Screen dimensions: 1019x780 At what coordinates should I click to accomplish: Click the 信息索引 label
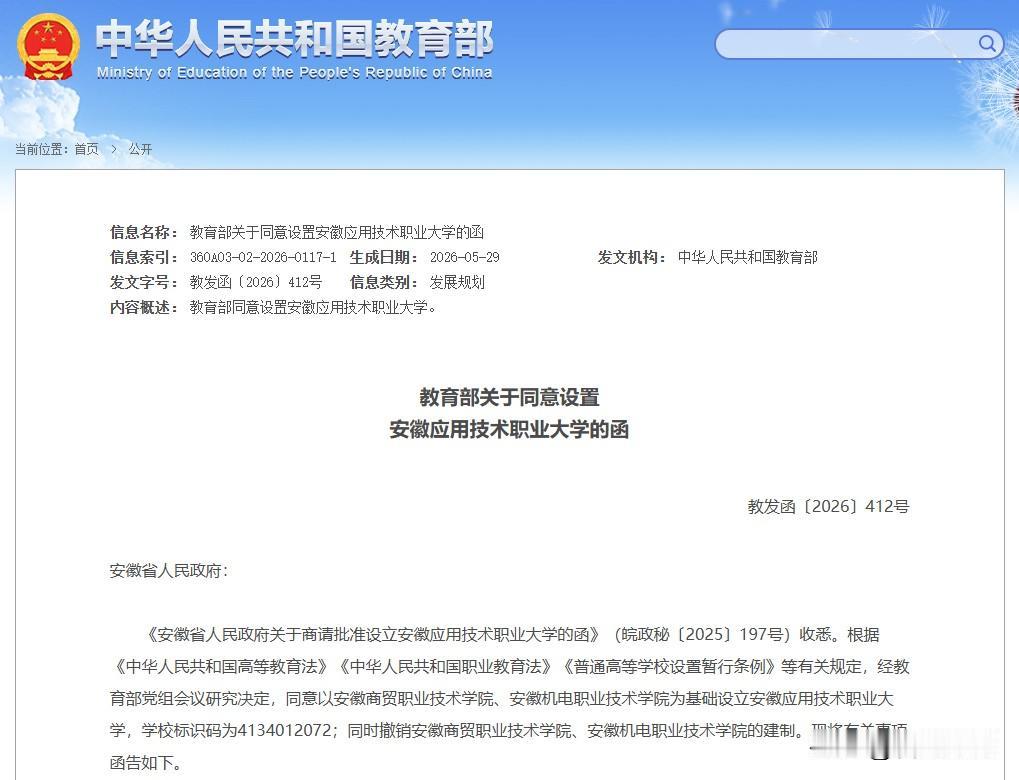point(144,257)
